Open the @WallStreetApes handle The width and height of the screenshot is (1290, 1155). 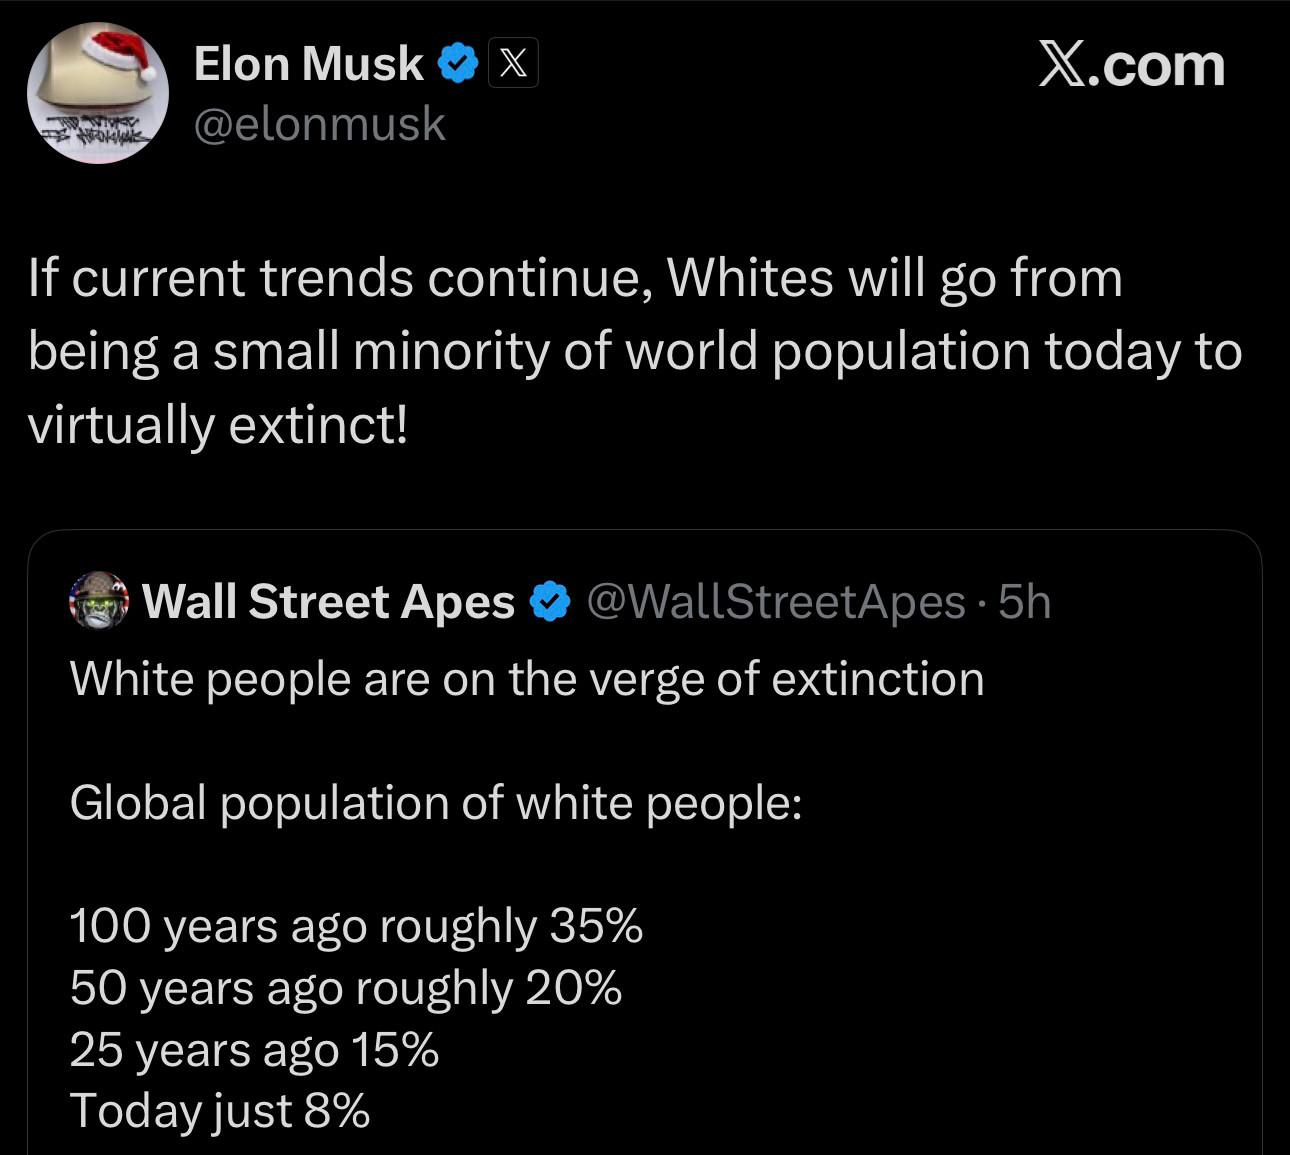tap(775, 602)
